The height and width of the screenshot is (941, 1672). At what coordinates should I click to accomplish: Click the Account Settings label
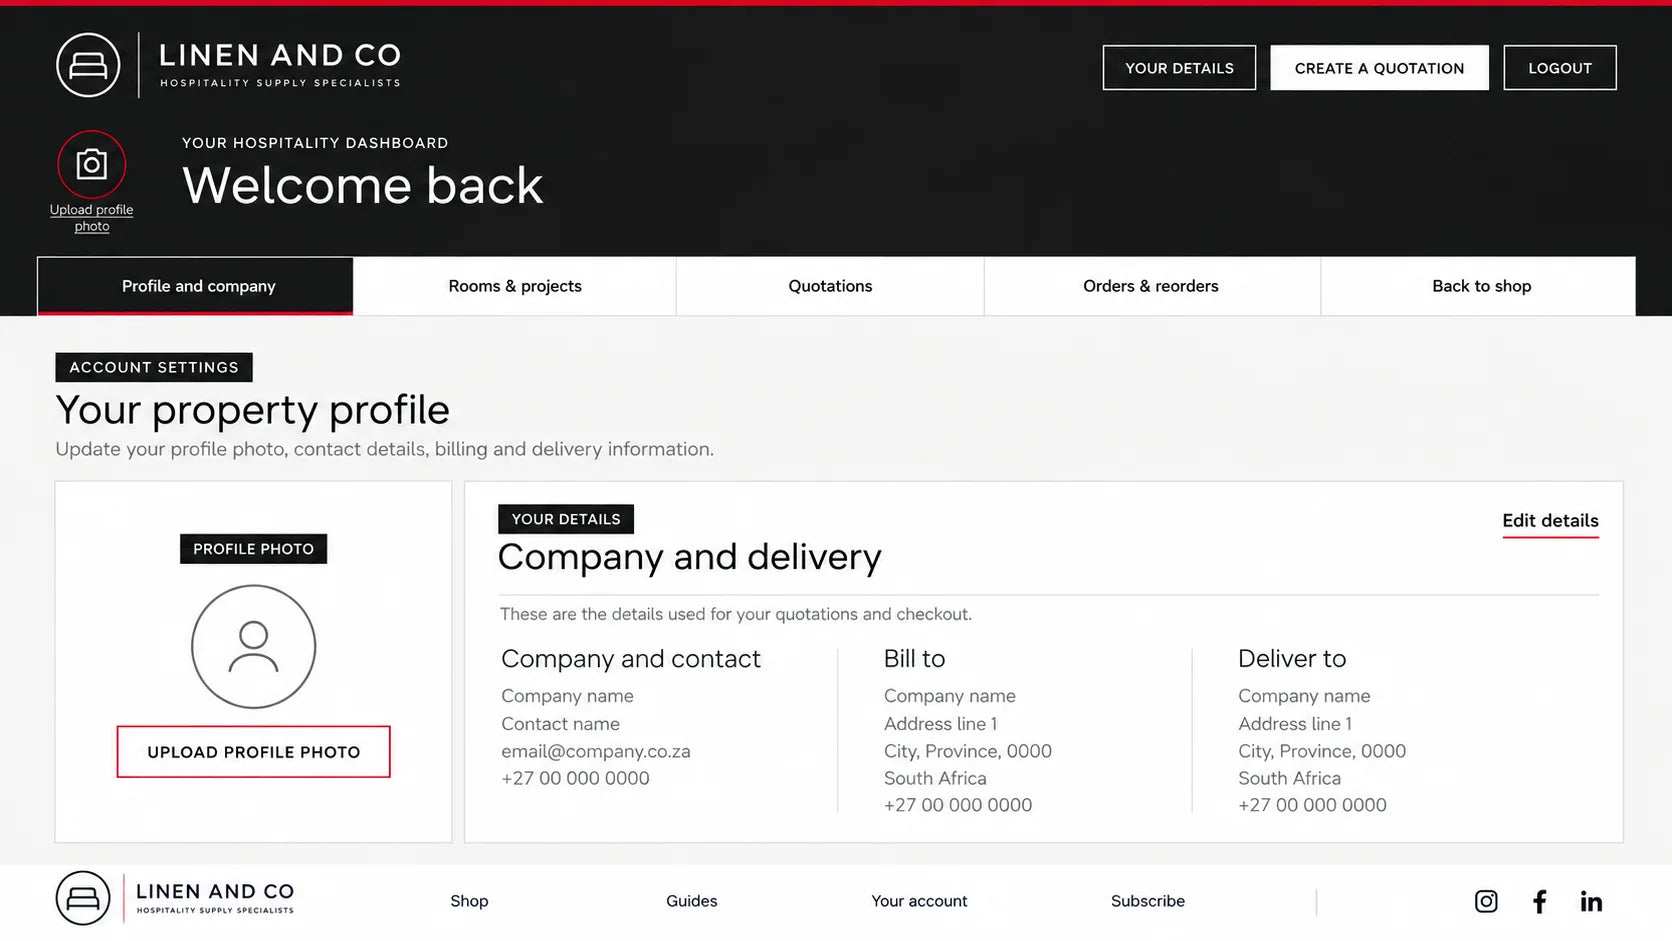(x=154, y=367)
